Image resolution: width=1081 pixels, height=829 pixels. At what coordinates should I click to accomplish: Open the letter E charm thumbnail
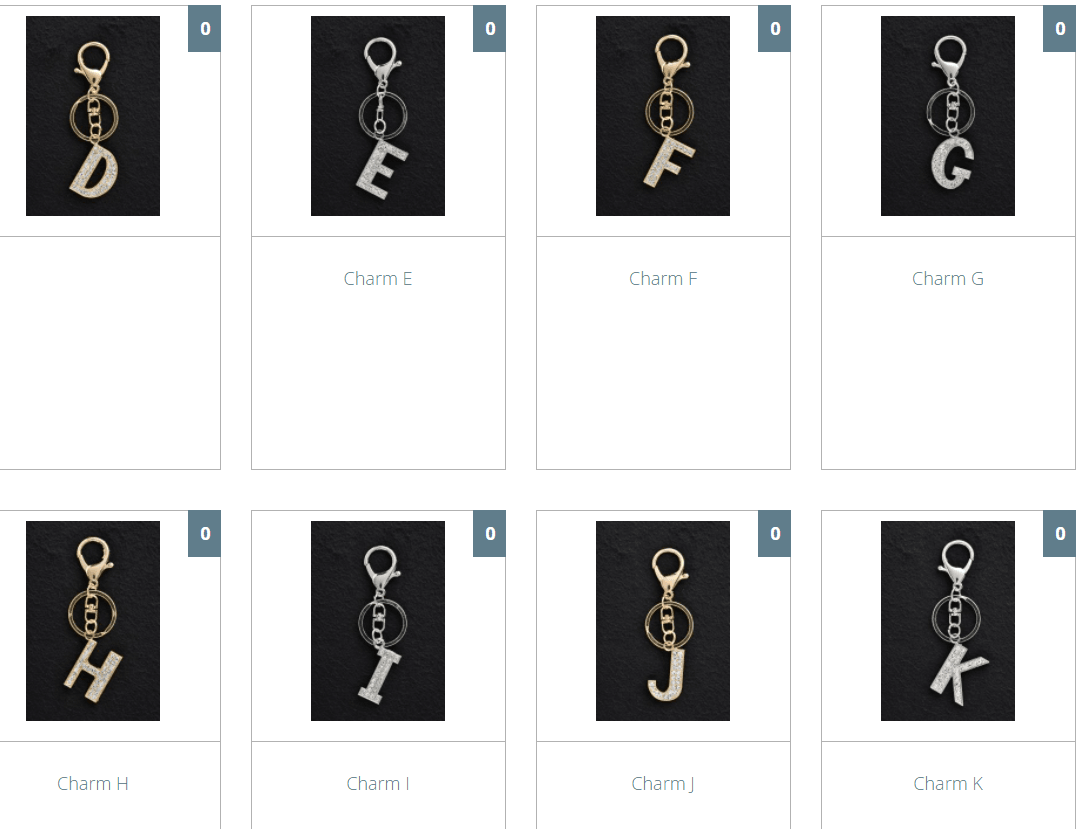378,116
